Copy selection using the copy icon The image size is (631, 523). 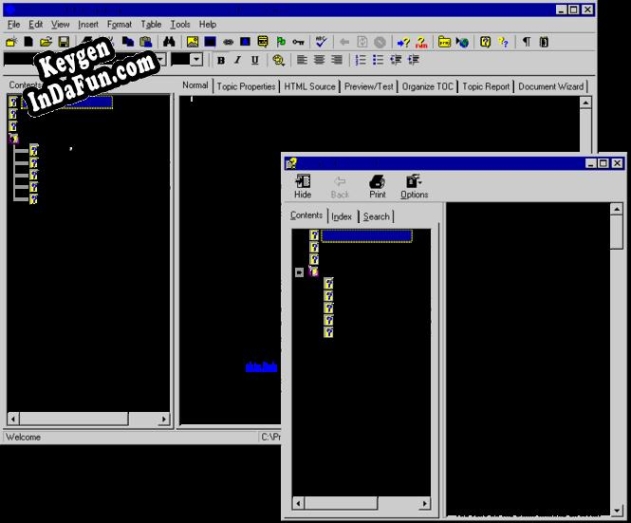coord(128,42)
